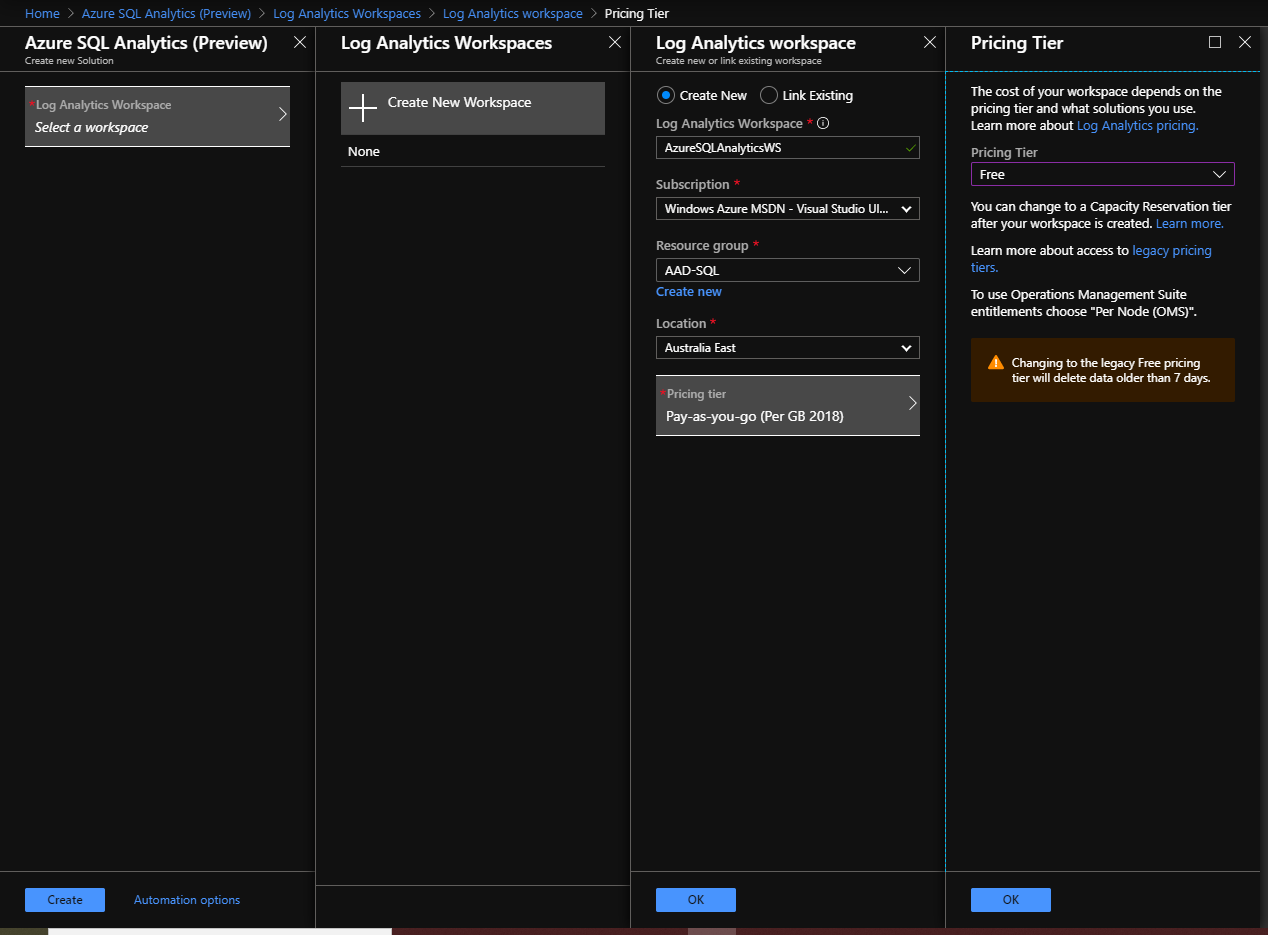Expand the Pricing tier Pay-as-you-go selector
This screenshot has width=1268, height=935.
click(x=788, y=405)
